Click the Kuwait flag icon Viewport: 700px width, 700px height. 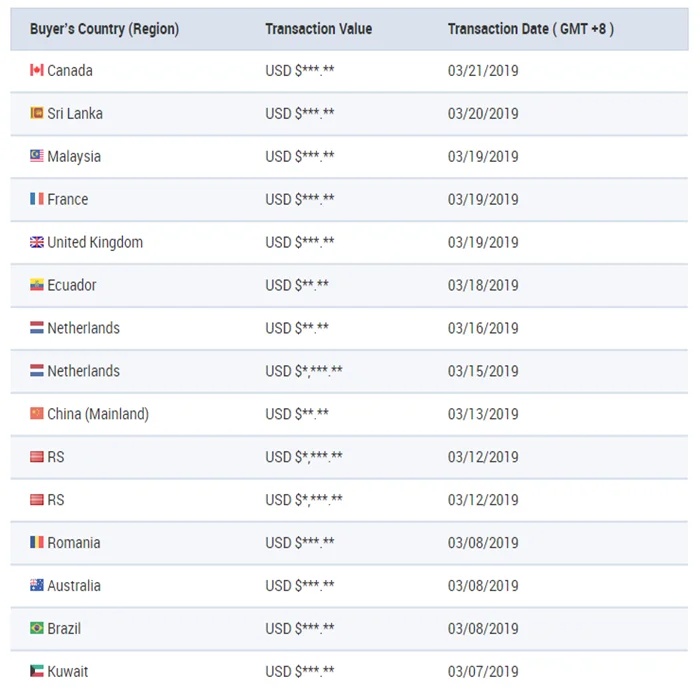coord(37,672)
